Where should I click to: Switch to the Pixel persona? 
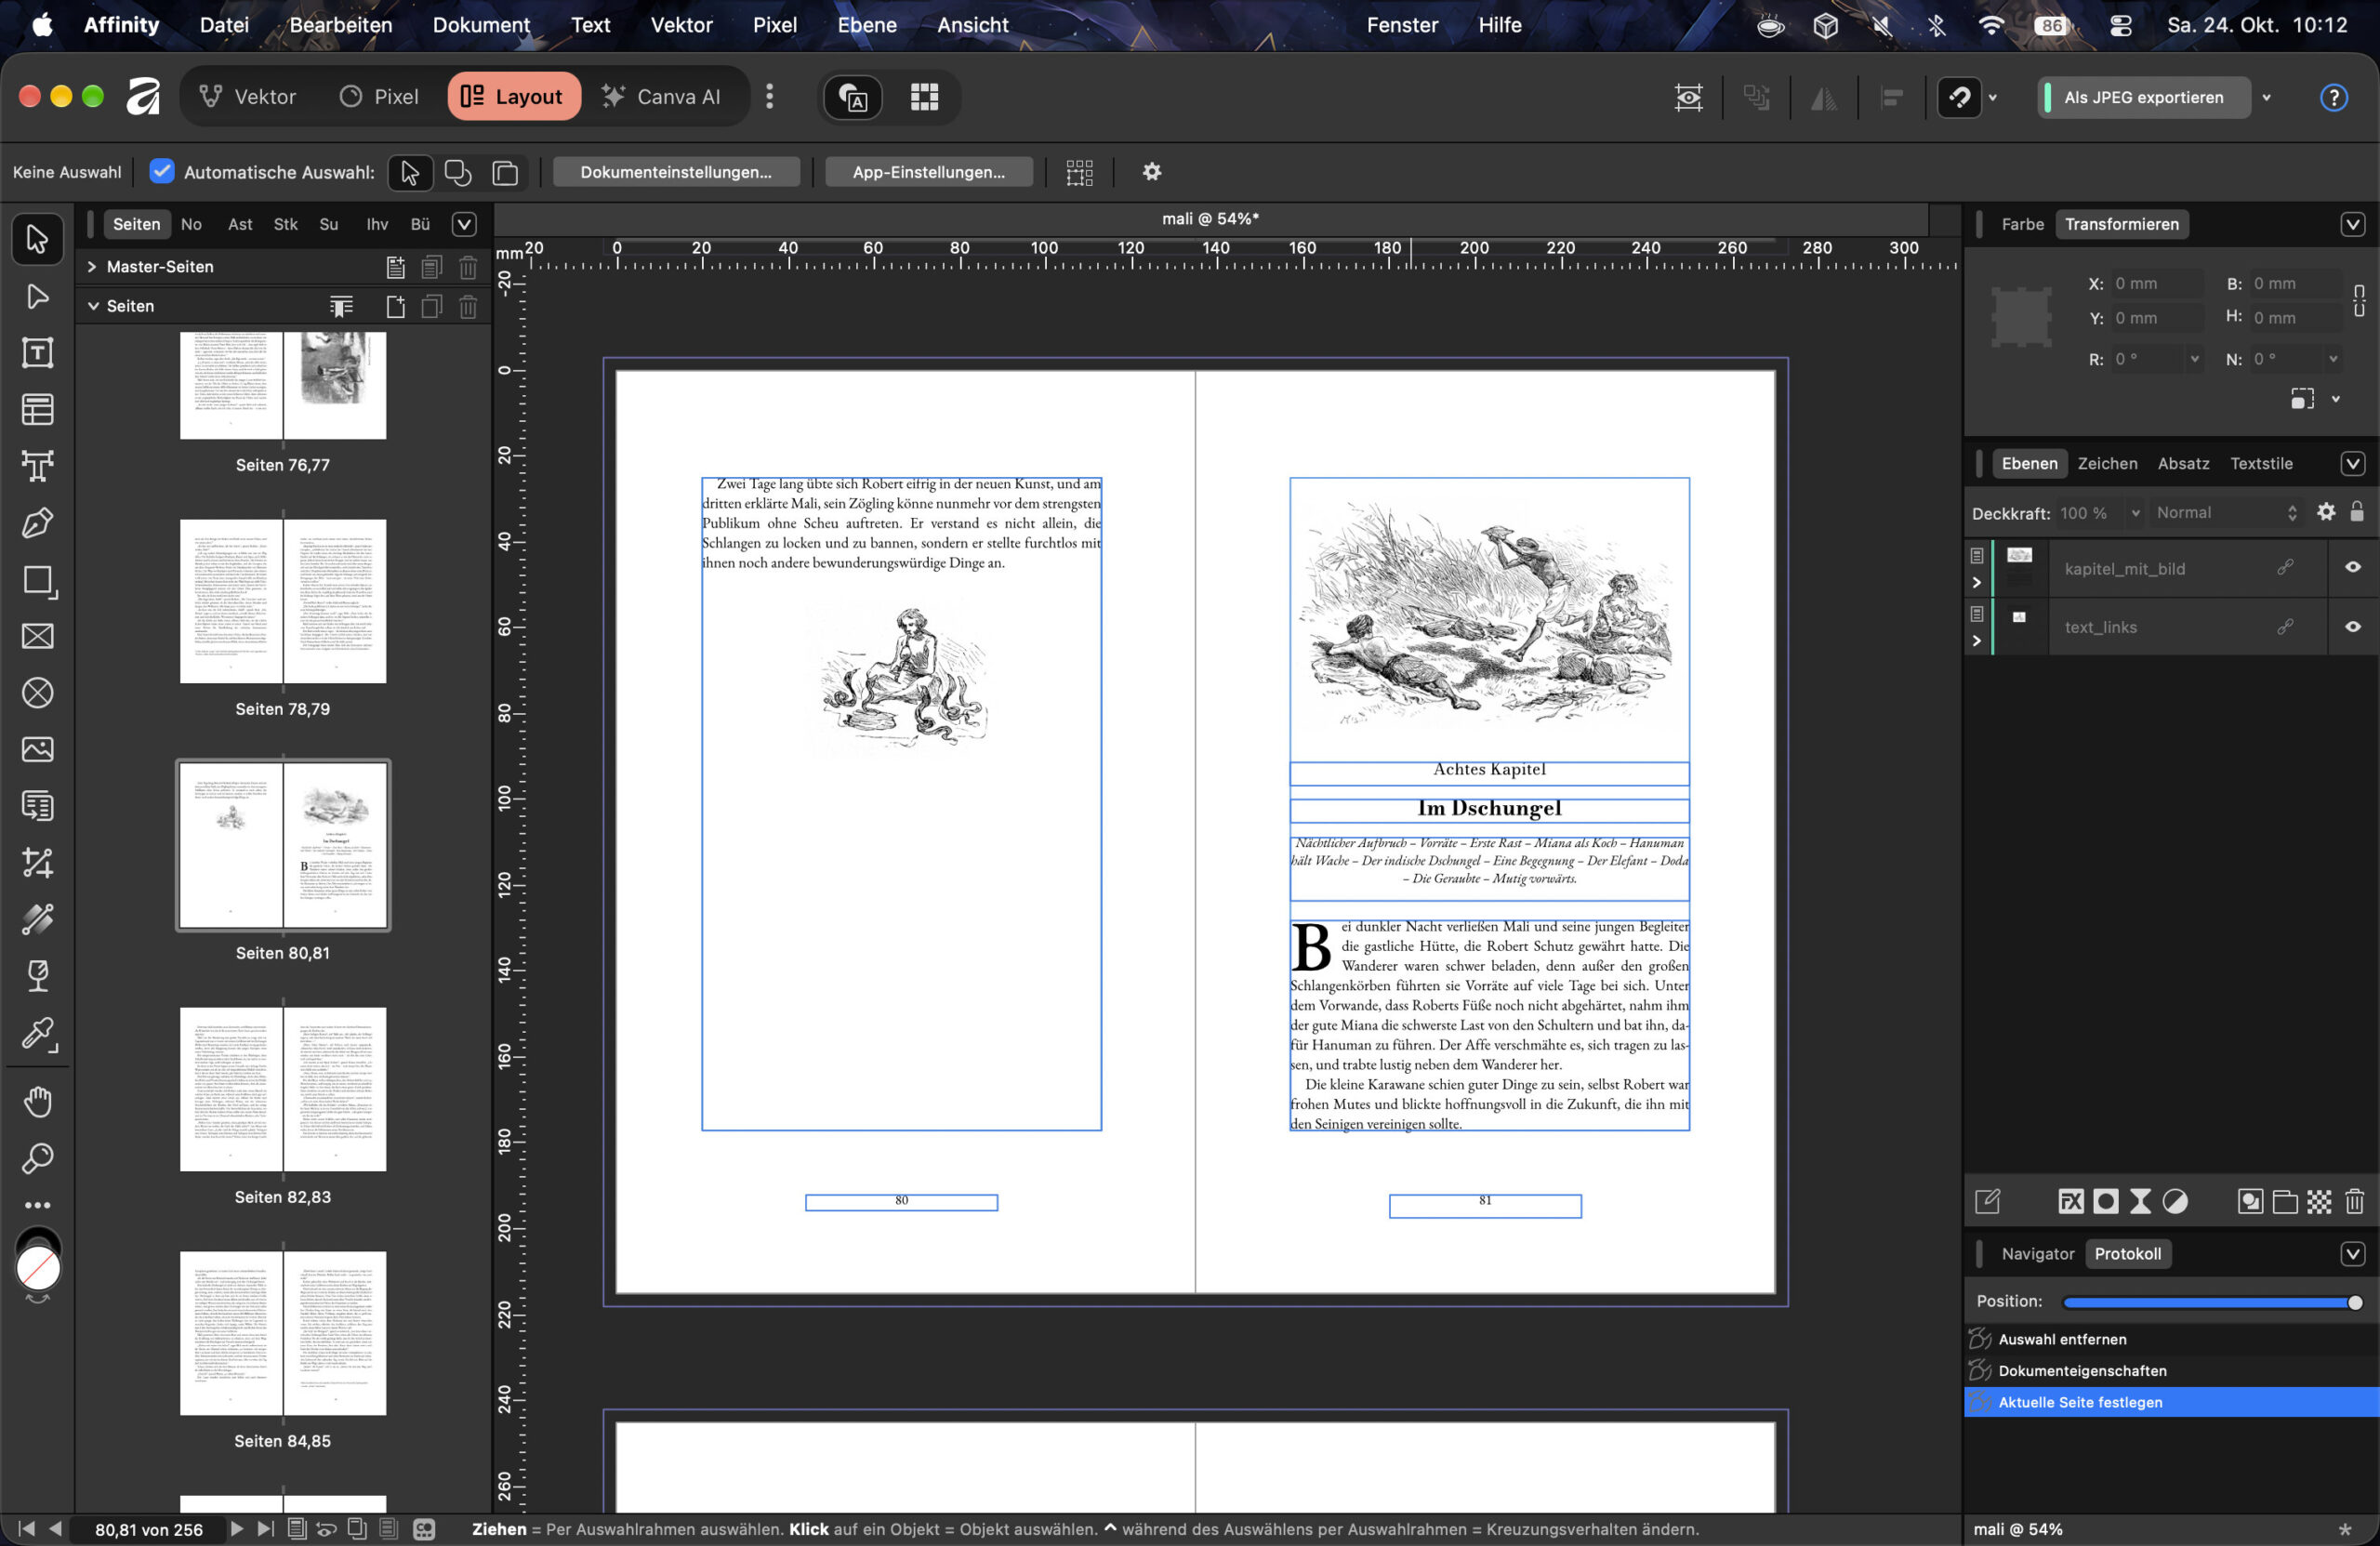379,96
